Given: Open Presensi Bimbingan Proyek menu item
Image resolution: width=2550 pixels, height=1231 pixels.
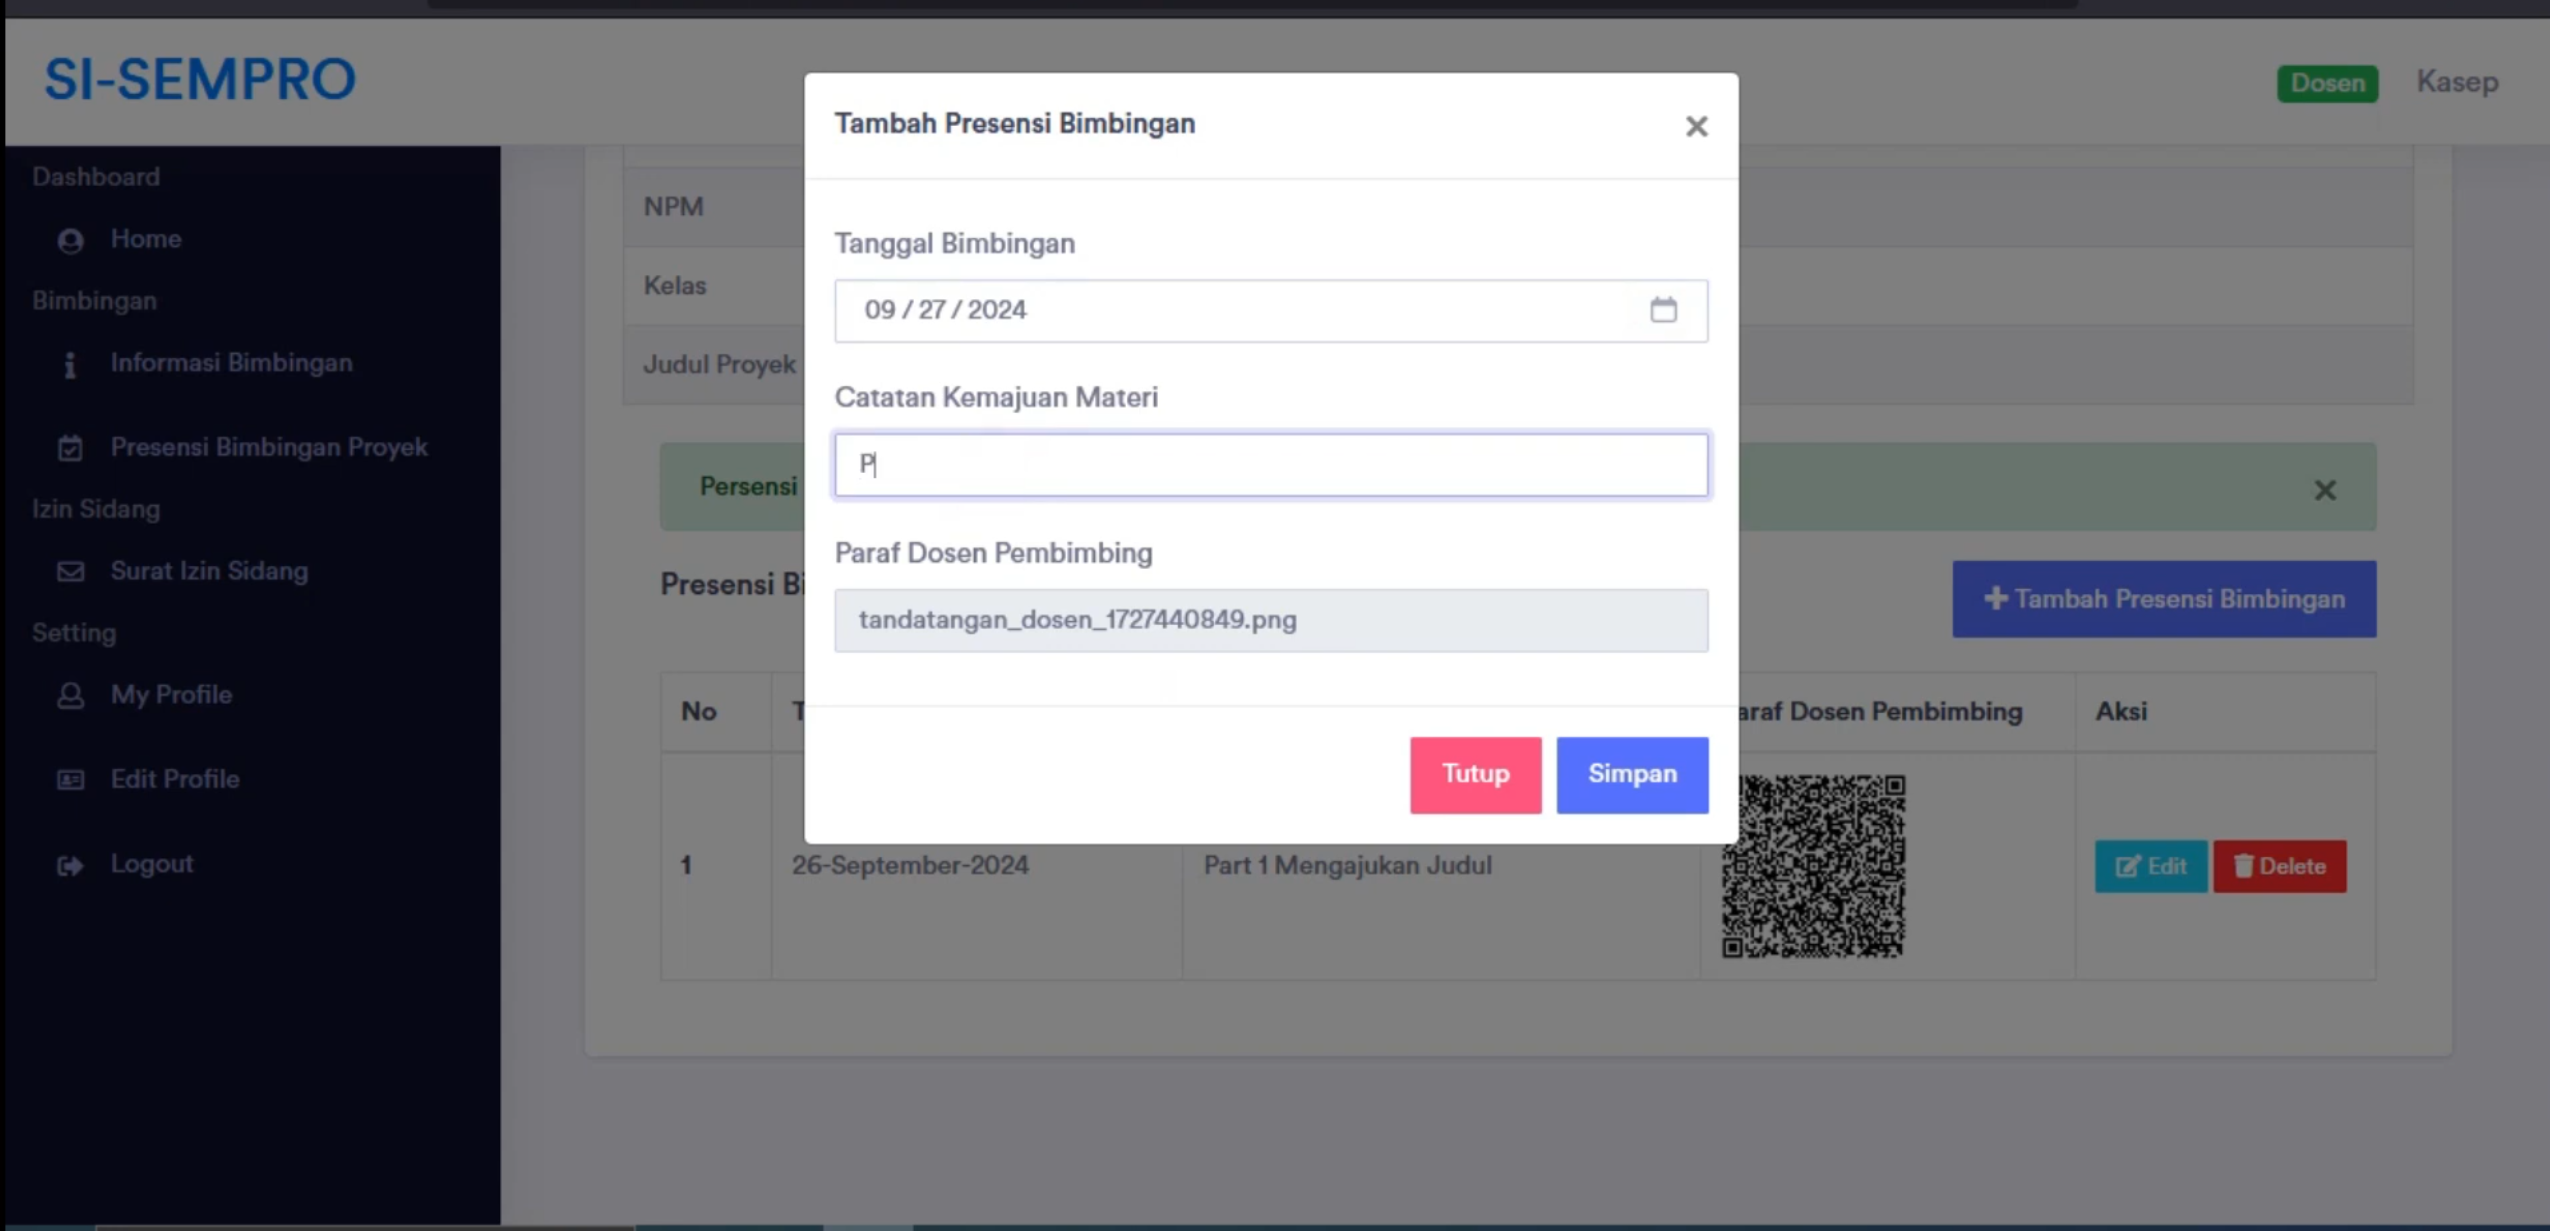Looking at the screenshot, I should 269,447.
